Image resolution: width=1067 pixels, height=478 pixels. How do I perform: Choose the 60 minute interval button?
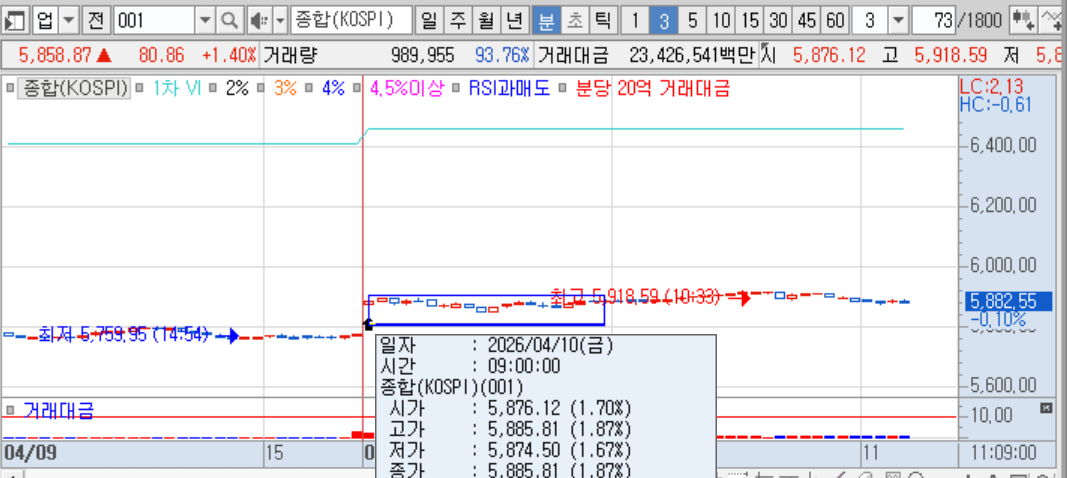[x=835, y=21]
